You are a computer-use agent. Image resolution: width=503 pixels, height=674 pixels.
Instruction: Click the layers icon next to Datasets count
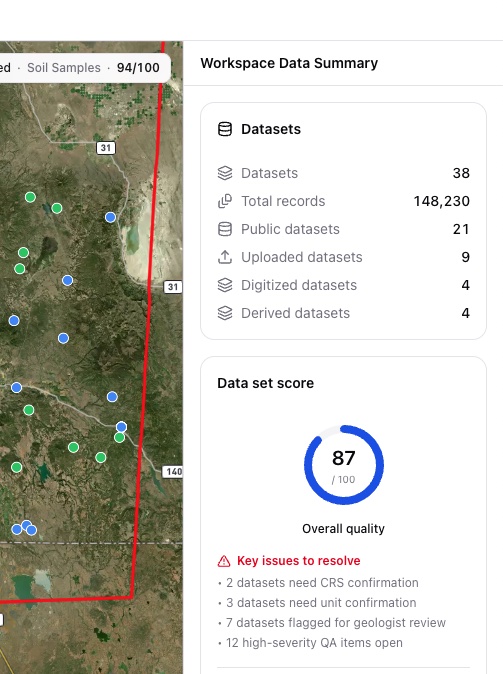(225, 173)
